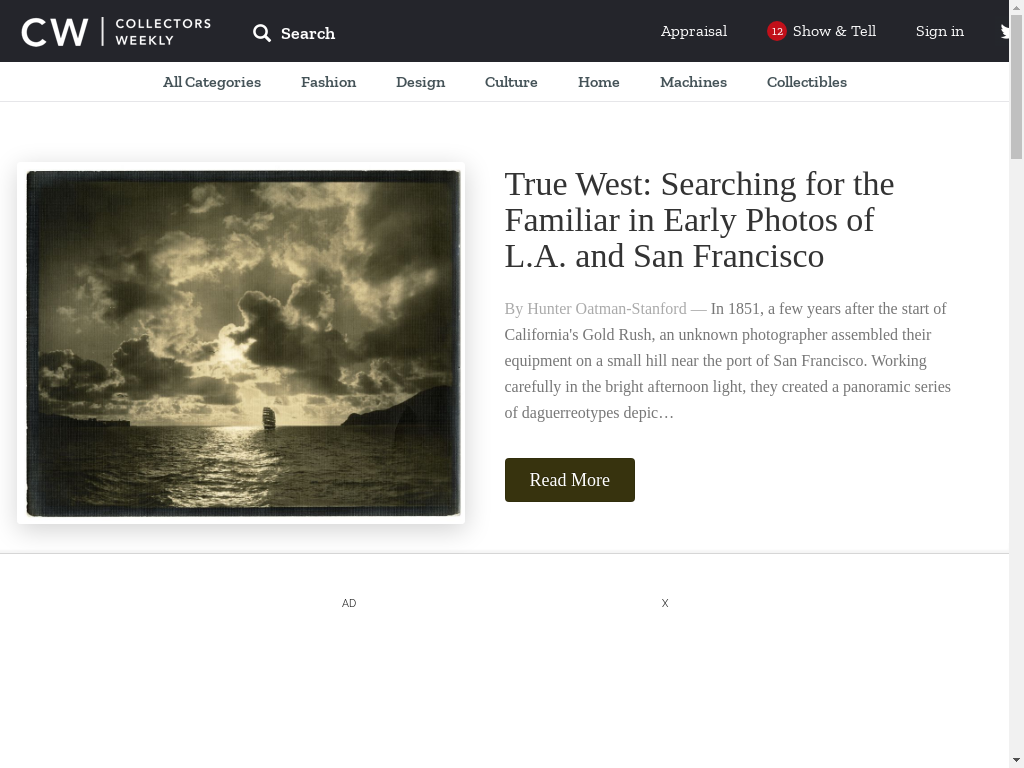Open the sepia ship seascape photo
Image resolution: width=1024 pixels, height=768 pixels.
pos(243,344)
